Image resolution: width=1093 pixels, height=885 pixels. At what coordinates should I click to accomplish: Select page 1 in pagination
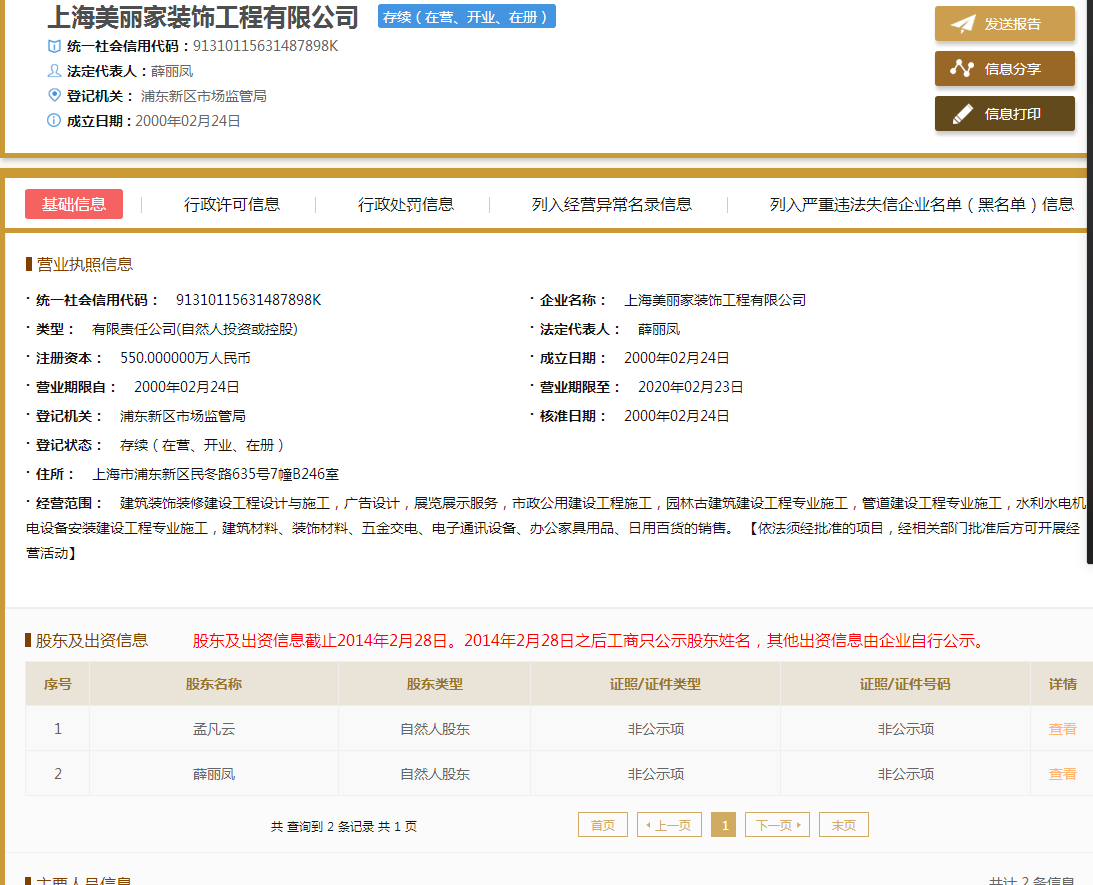(726, 825)
